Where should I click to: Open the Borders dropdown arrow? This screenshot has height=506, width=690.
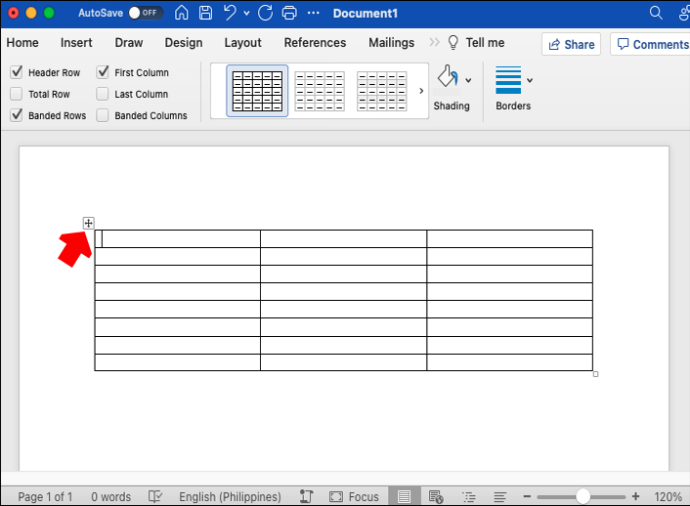(x=530, y=80)
